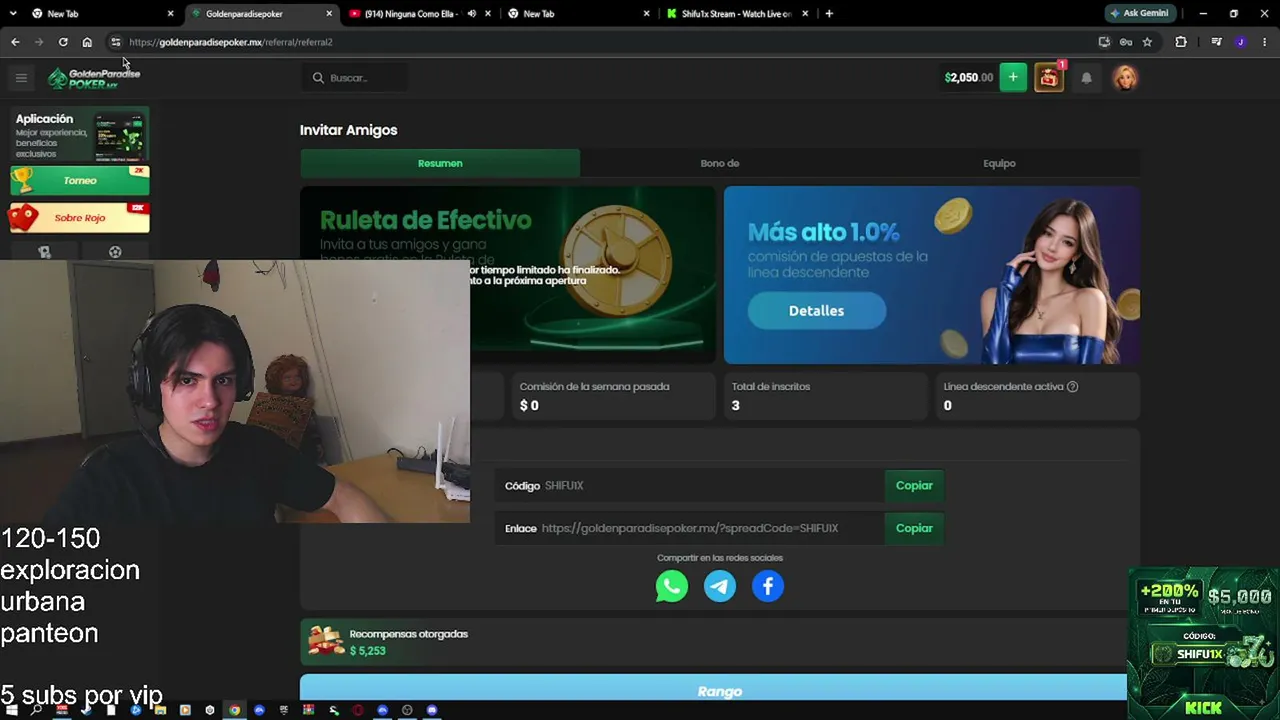Open the Chrome profile button

click(x=1240, y=42)
